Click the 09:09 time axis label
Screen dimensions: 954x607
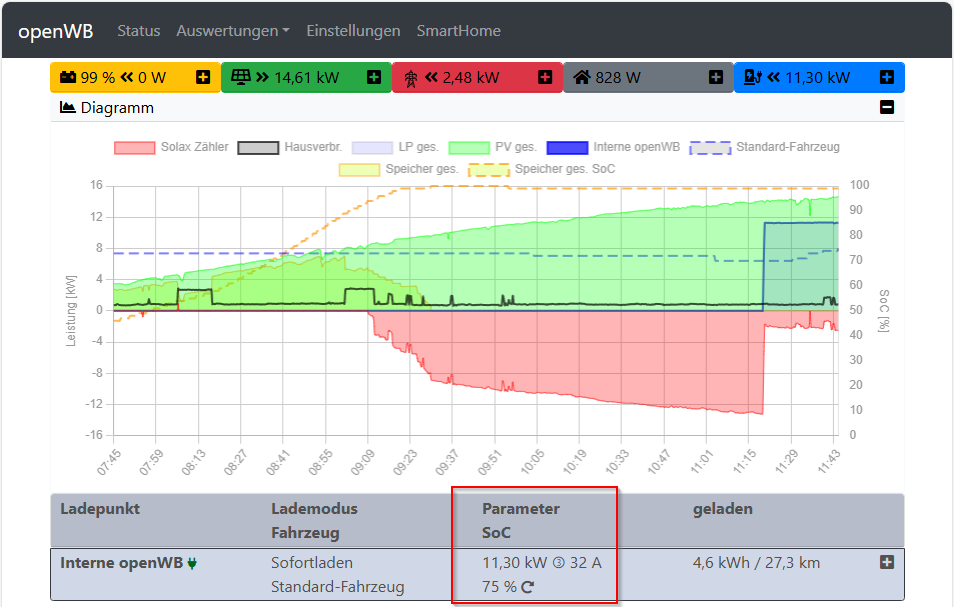click(362, 462)
